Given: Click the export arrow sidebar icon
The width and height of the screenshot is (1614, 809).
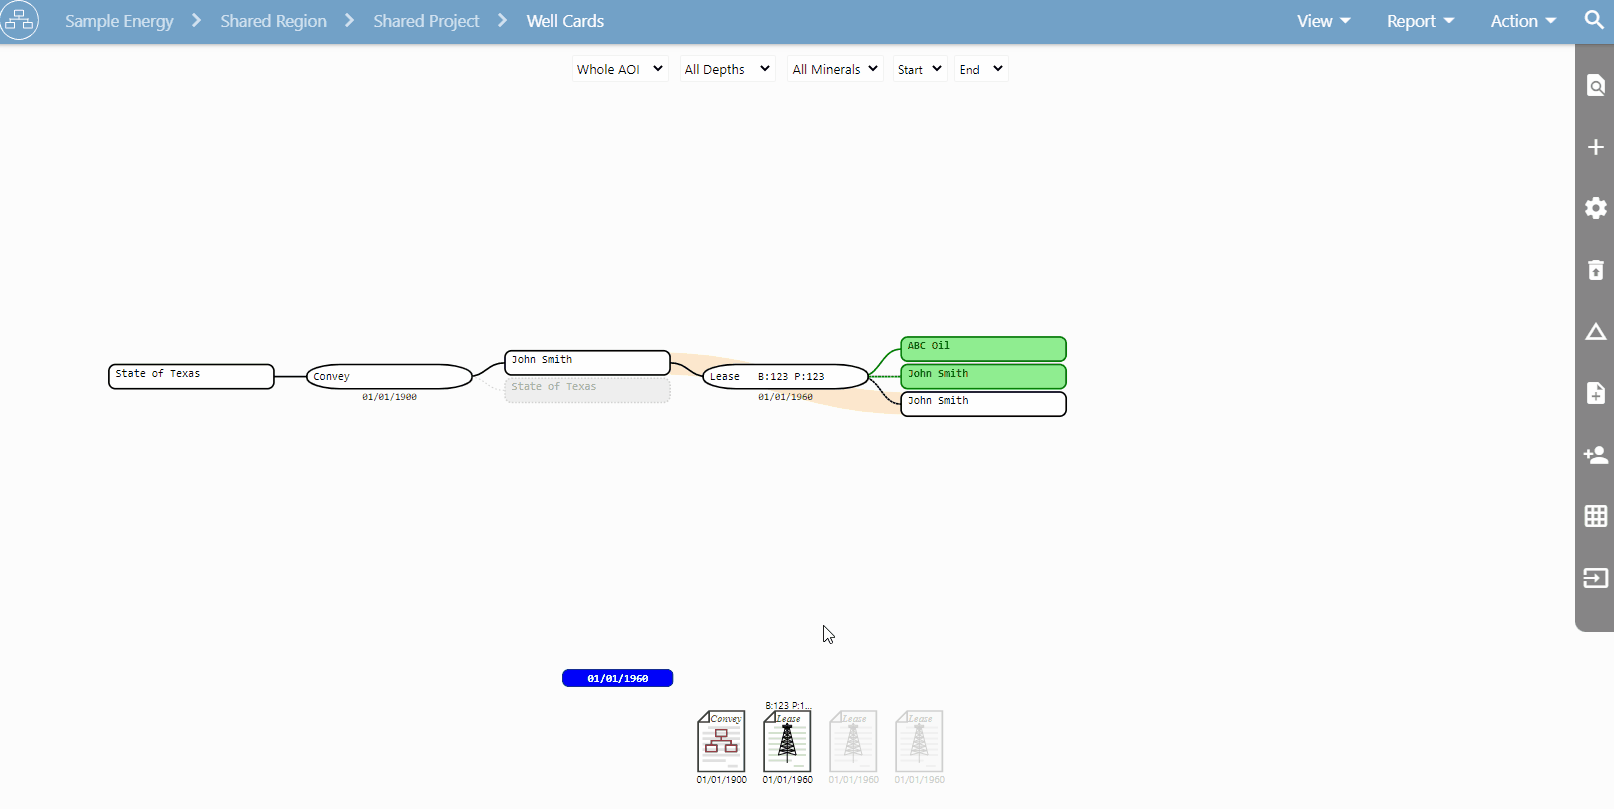Looking at the screenshot, I should [x=1595, y=578].
